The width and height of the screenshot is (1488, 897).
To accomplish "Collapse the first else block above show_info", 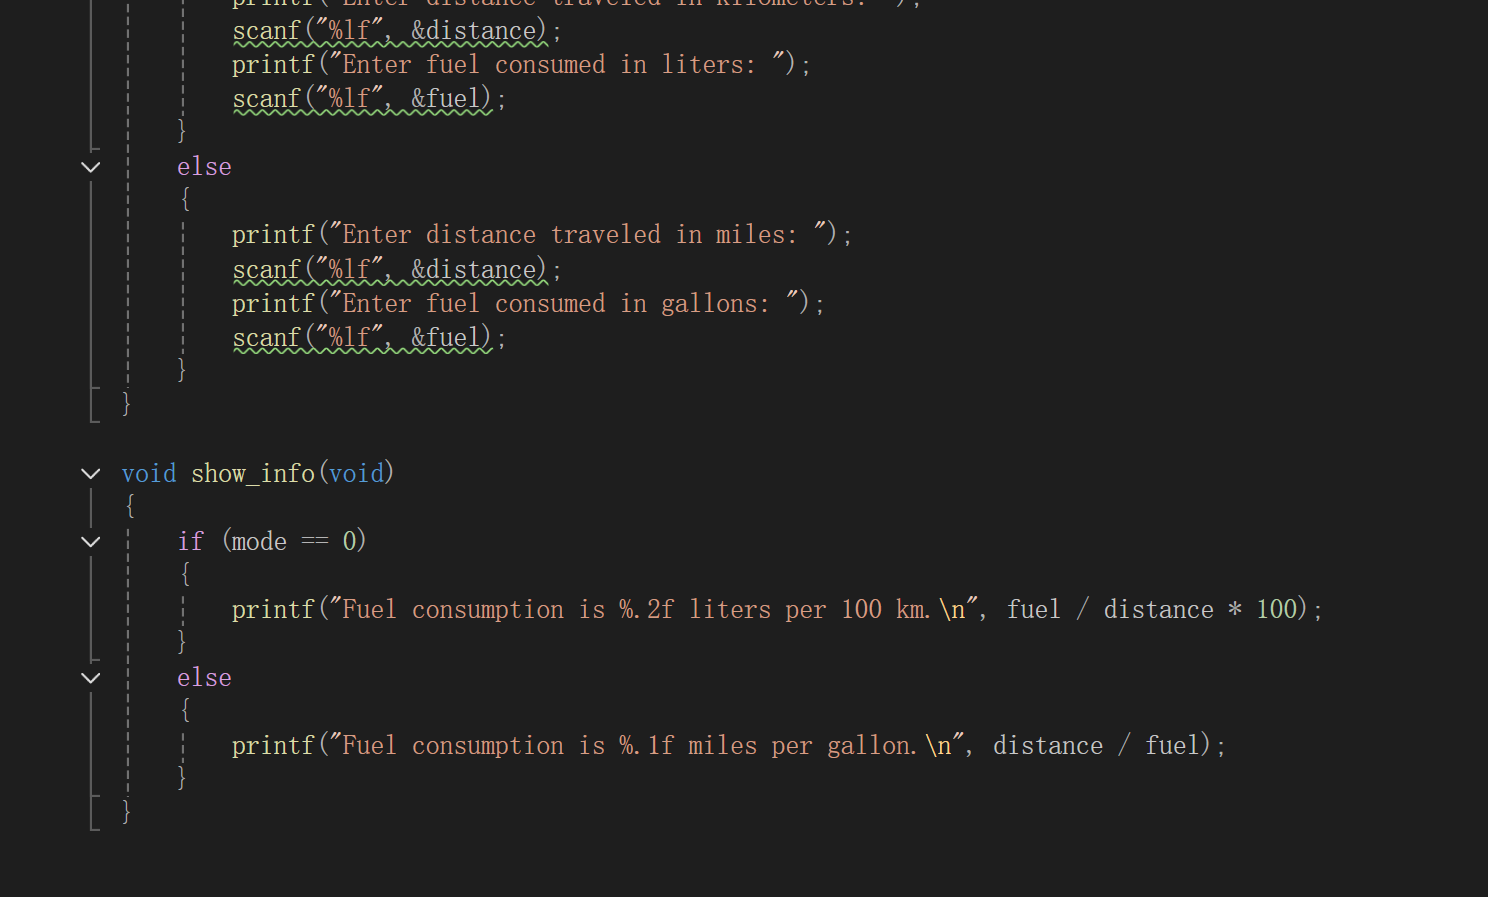I will point(91,167).
